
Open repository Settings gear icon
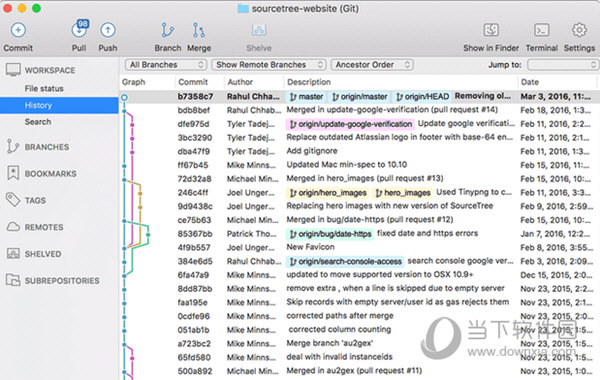[x=579, y=30]
